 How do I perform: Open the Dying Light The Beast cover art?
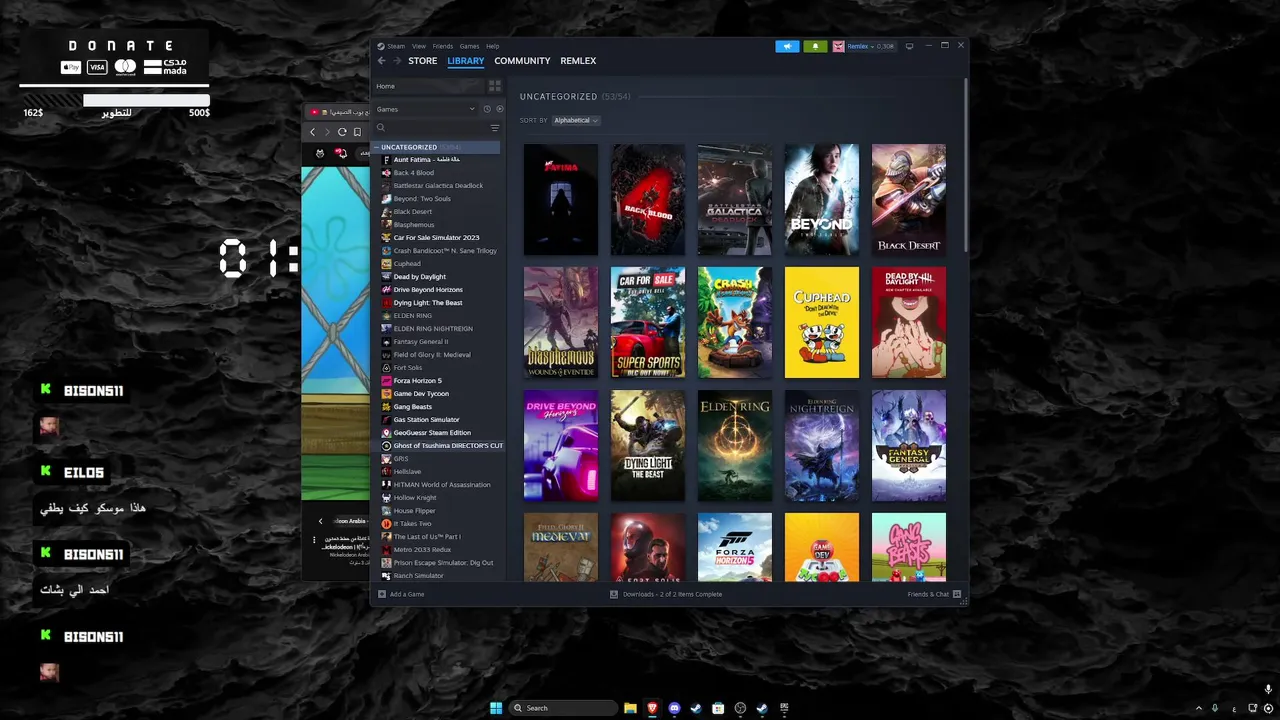(x=648, y=446)
